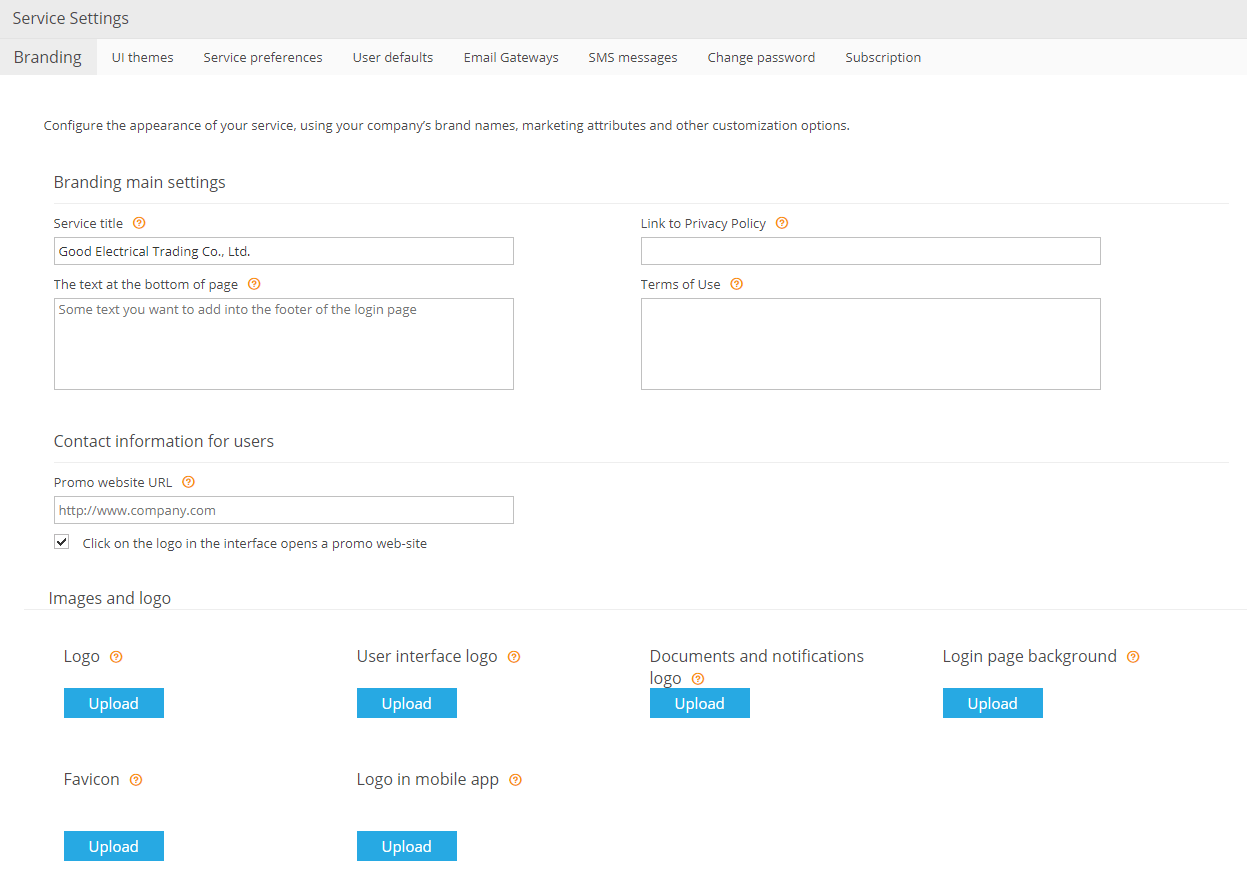Click the Service Settings page title
This screenshot has width=1247, height=879.
[71, 18]
